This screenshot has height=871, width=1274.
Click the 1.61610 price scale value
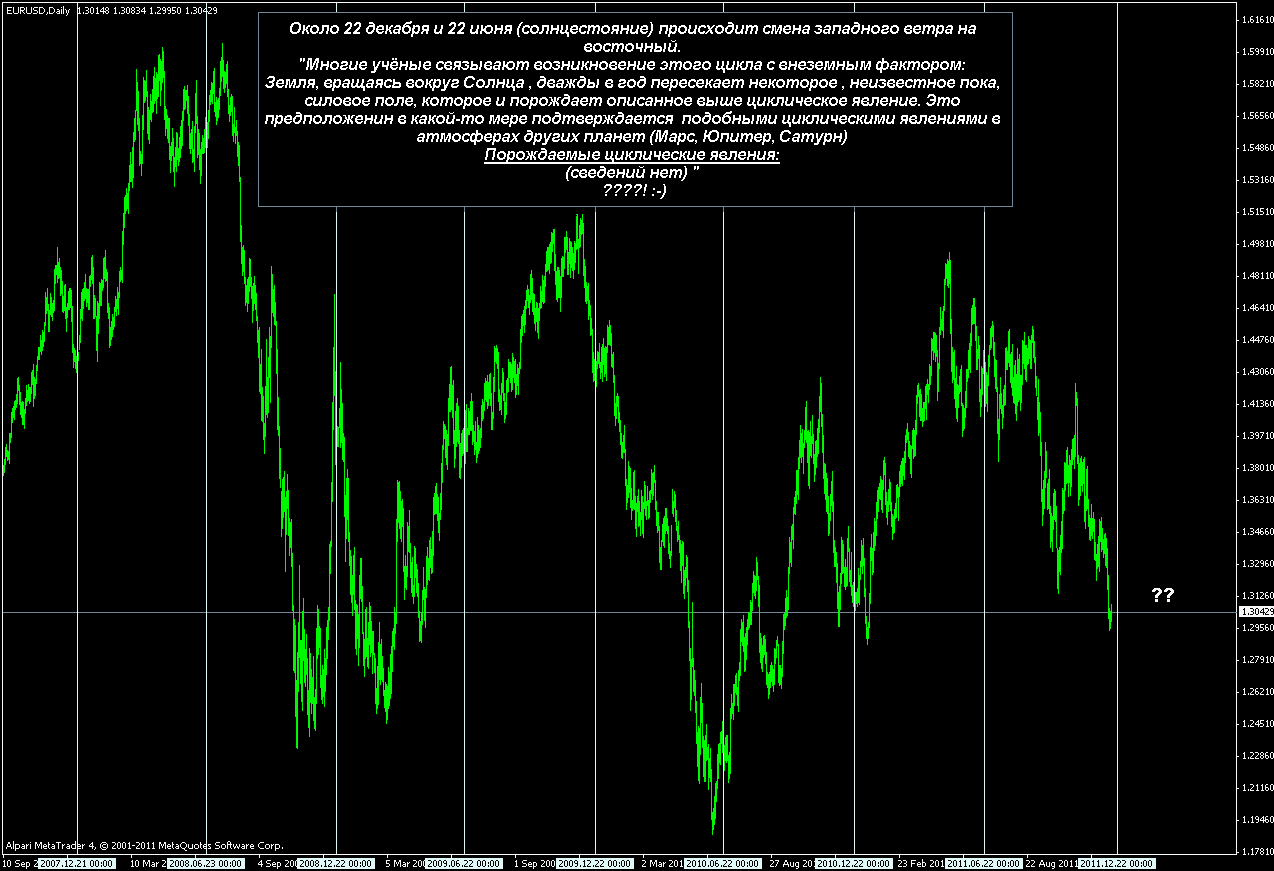click(1254, 20)
